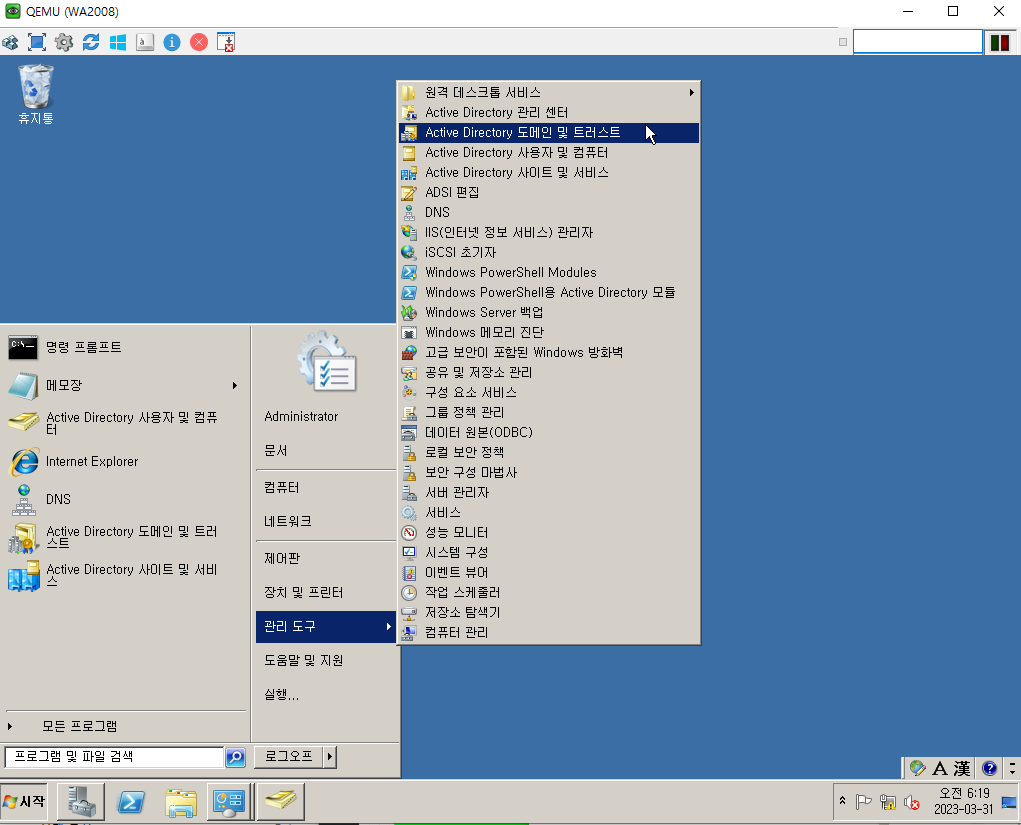The width and height of the screenshot is (1021, 825).
Task: Click the 프로그램 및 파일 검색 search box
Action: (114, 757)
